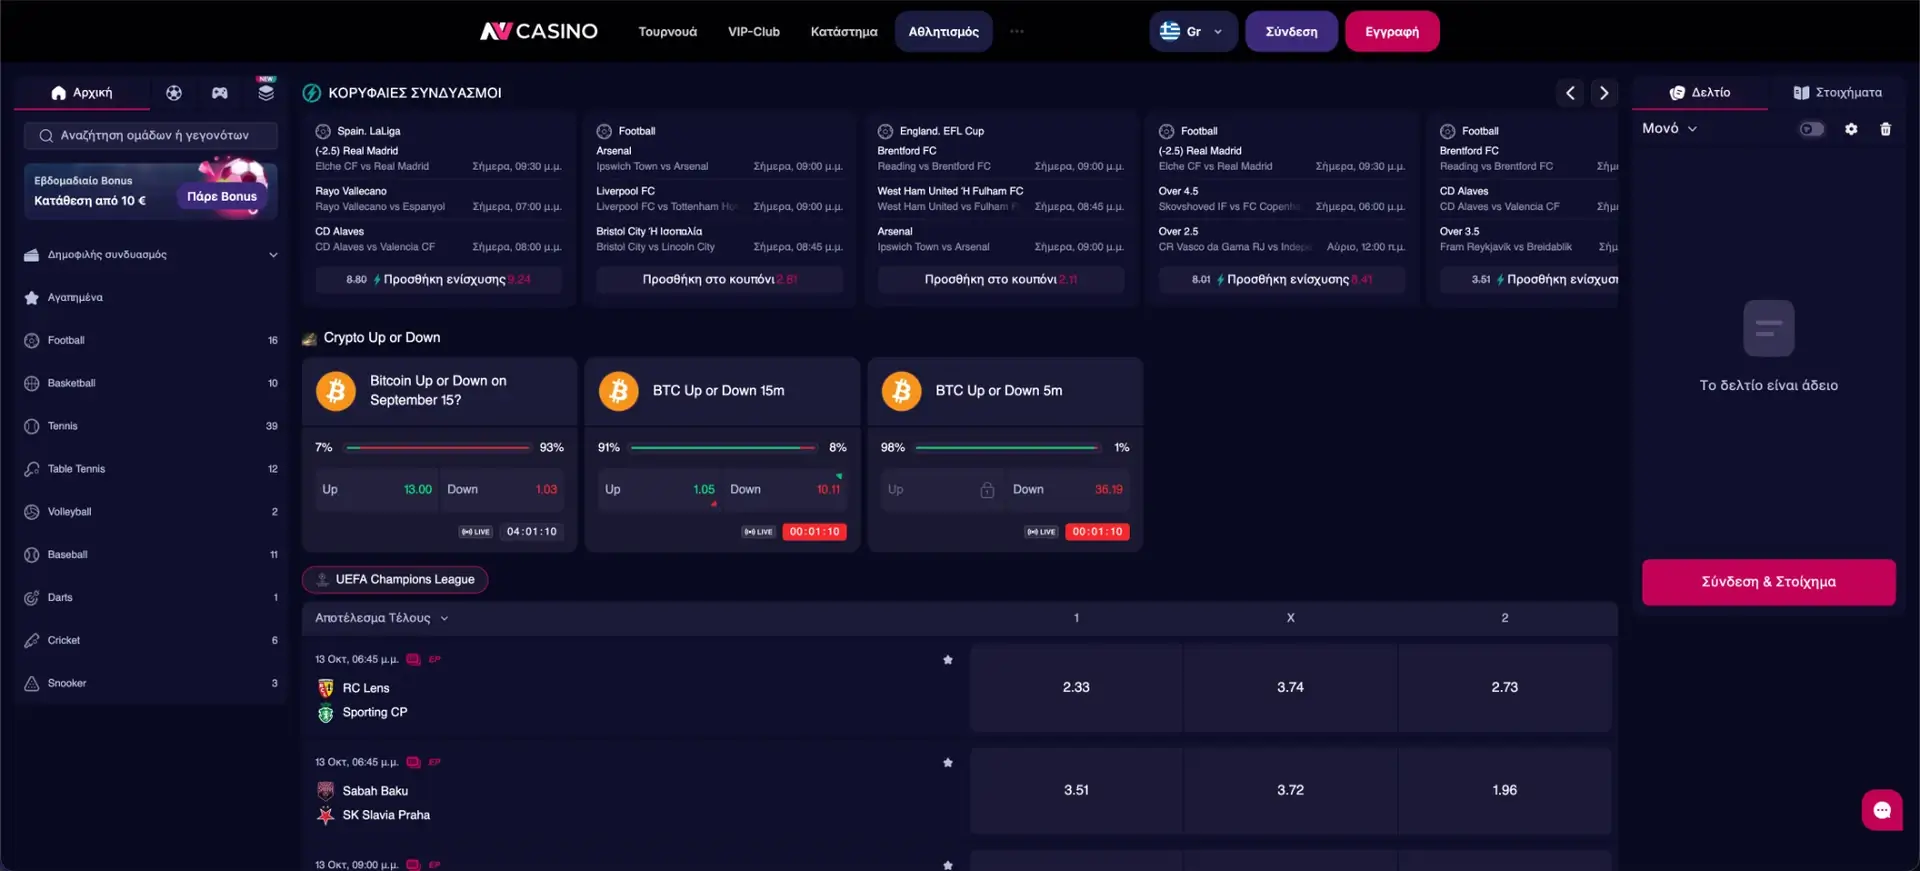
Task: Select the Αθλητισμός navigation tab
Action: (944, 31)
